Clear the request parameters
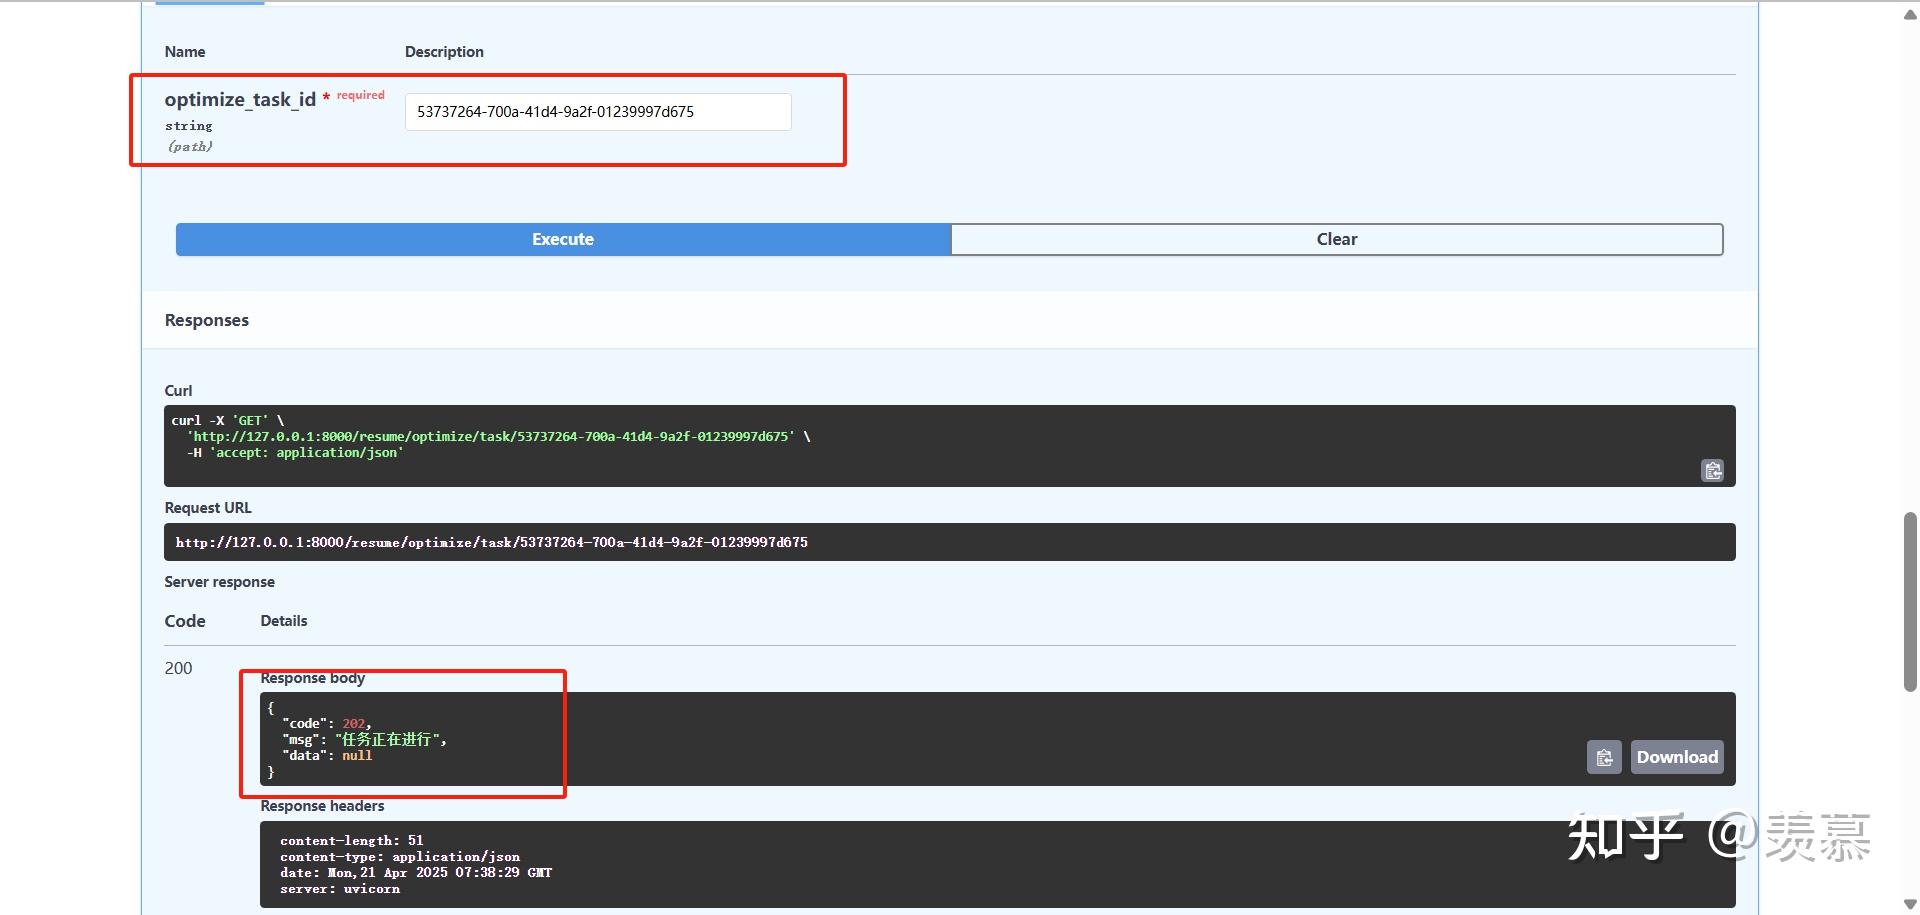 pyautogui.click(x=1337, y=239)
